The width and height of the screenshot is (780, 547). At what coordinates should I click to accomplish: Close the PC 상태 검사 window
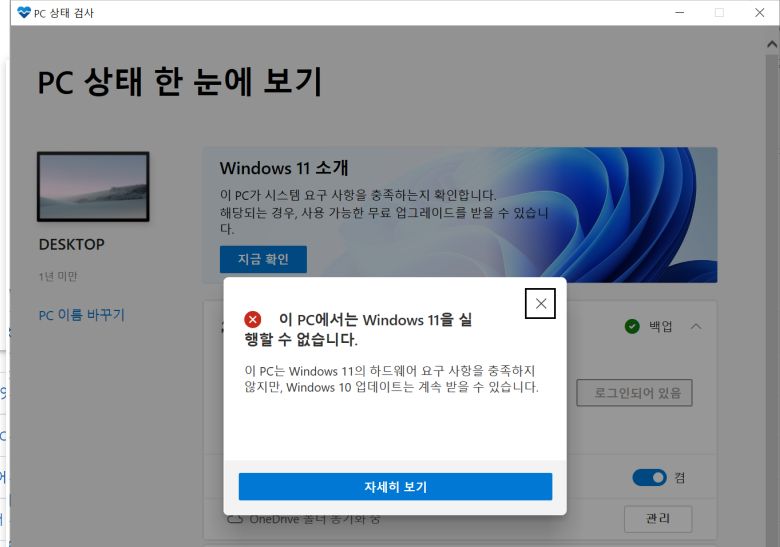coord(759,12)
